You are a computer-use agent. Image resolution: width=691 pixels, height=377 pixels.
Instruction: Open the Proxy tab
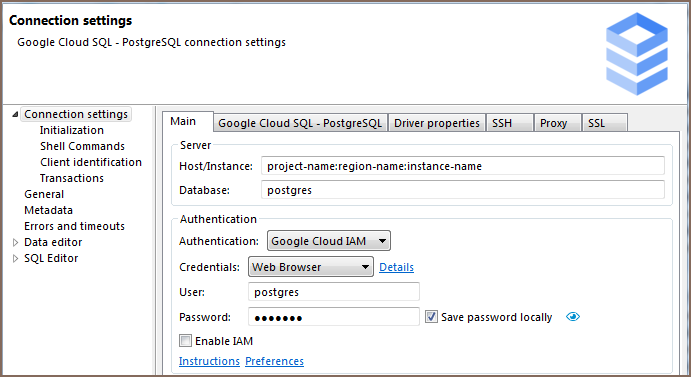[558, 123]
